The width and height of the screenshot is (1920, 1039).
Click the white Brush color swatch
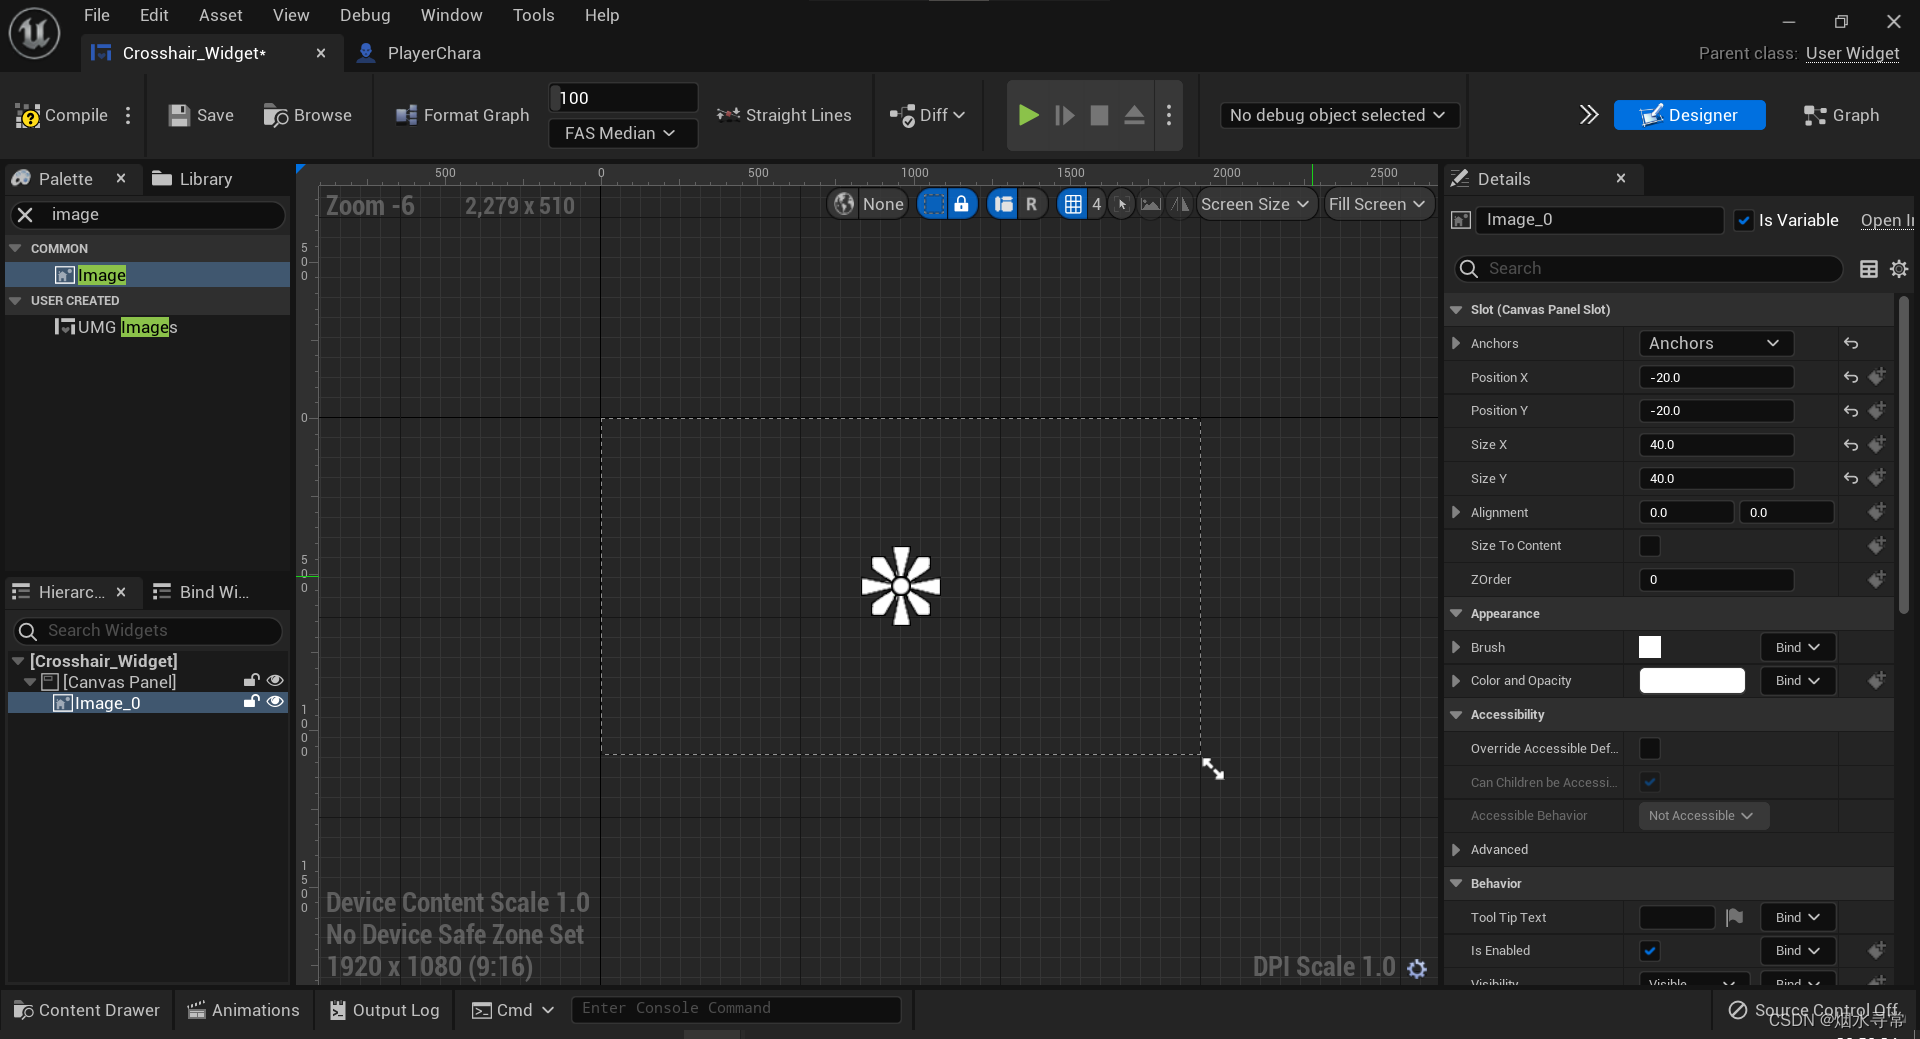(1649, 647)
